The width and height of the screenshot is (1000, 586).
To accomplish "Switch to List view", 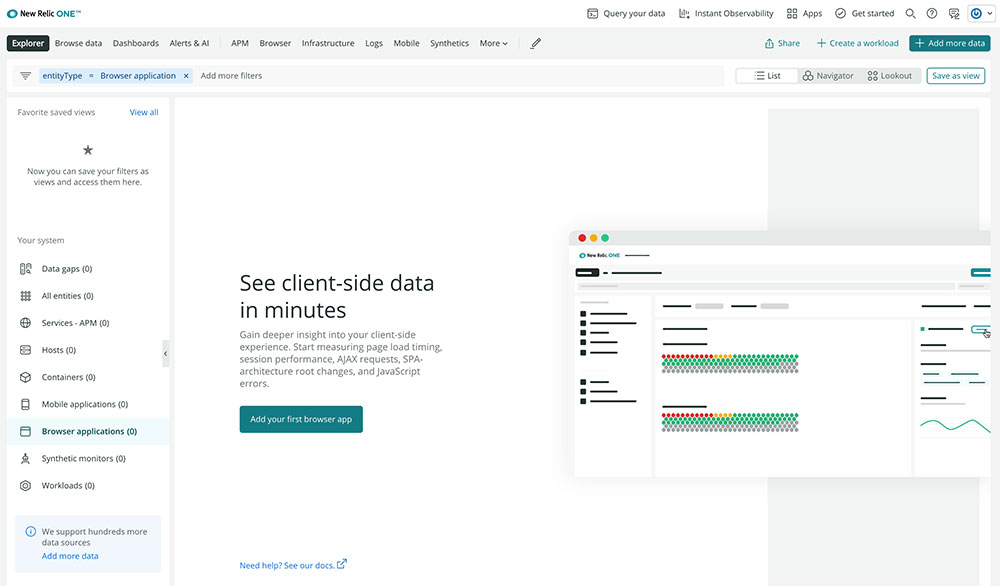I will click(x=767, y=76).
